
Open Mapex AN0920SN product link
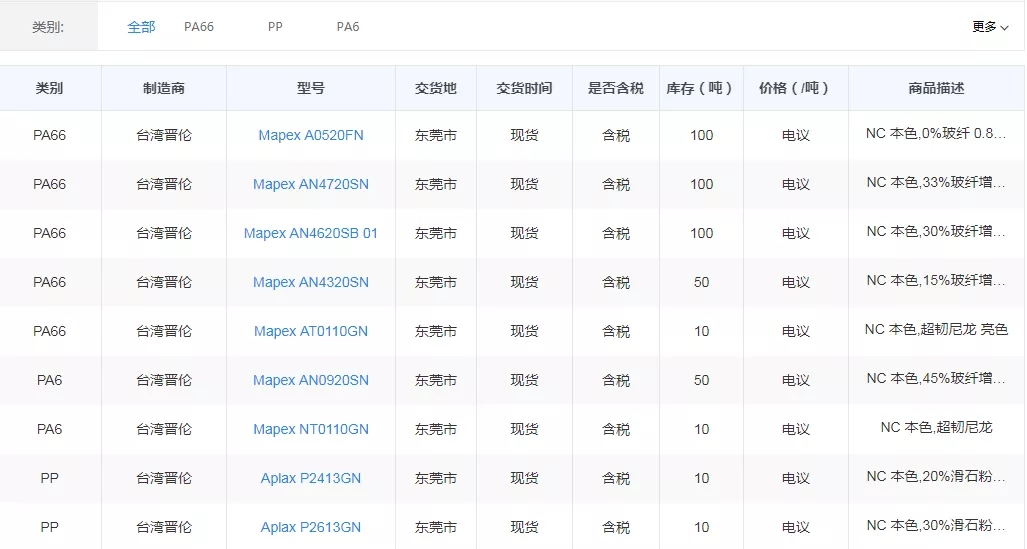pyautogui.click(x=310, y=380)
